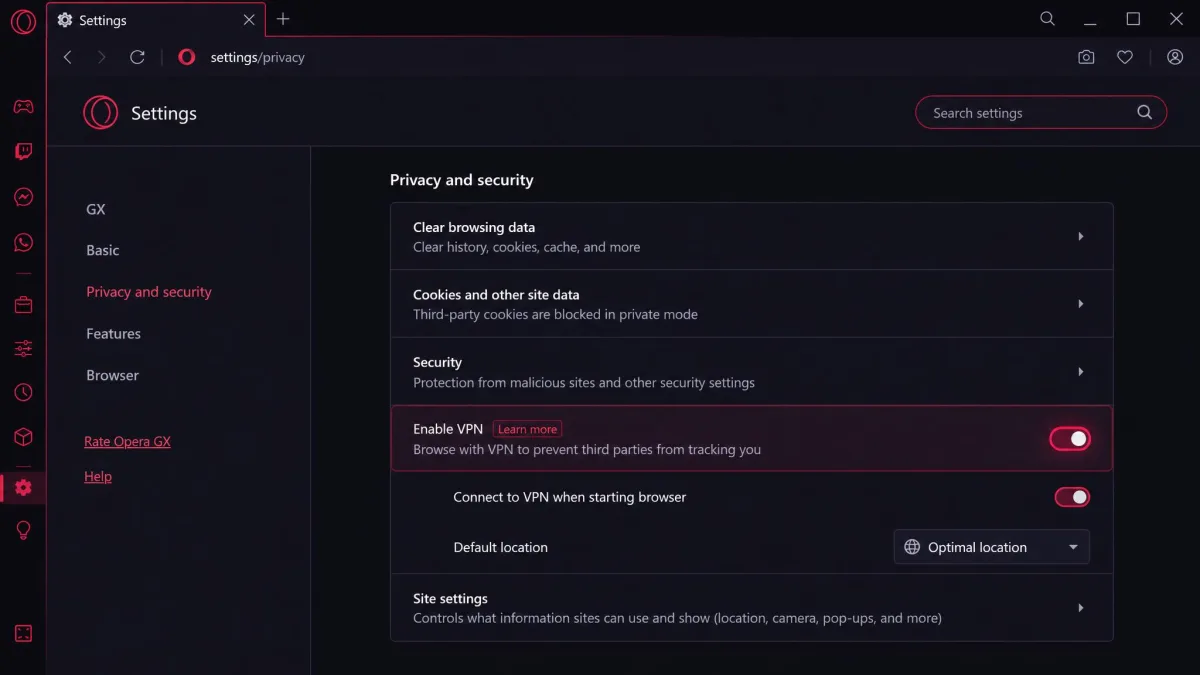This screenshot has width=1200, height=675.
Task: Select Features in settings navigation
Action: [x=113, y=334]
